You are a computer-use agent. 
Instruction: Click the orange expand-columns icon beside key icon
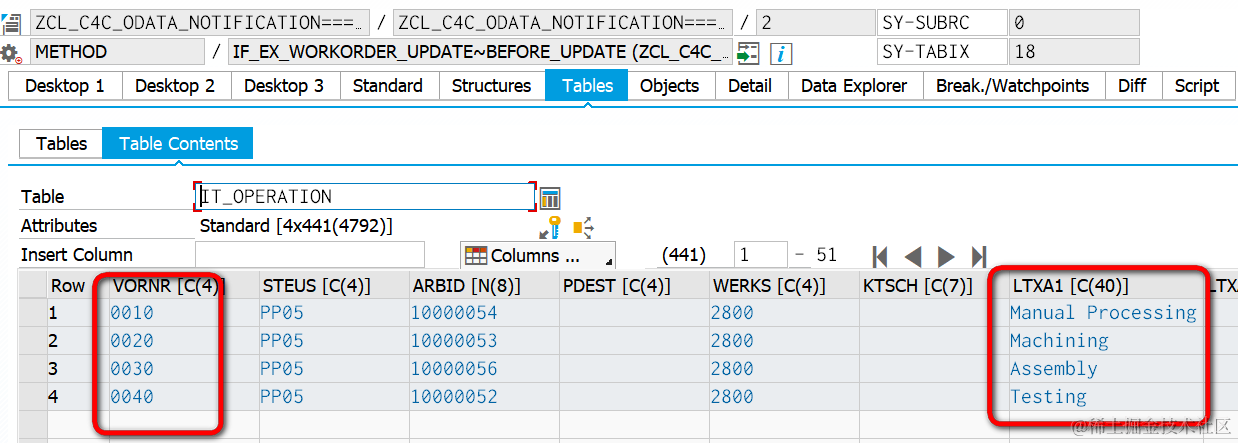tap(583, 227)
